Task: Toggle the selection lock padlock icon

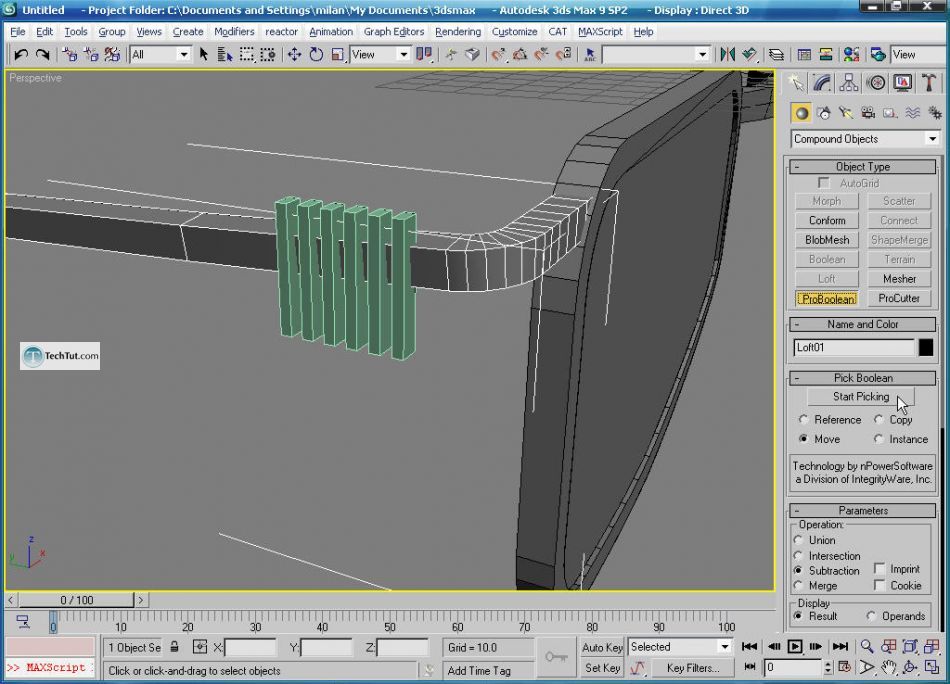Action: click(x=174, y=646)
